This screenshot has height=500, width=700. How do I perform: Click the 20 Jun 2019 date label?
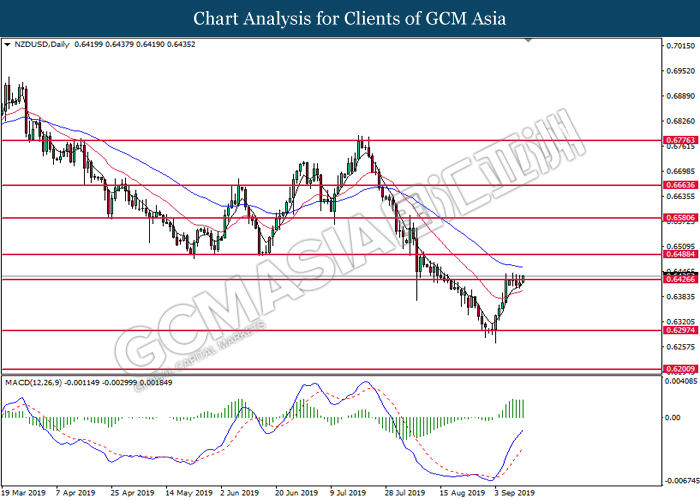296,493
